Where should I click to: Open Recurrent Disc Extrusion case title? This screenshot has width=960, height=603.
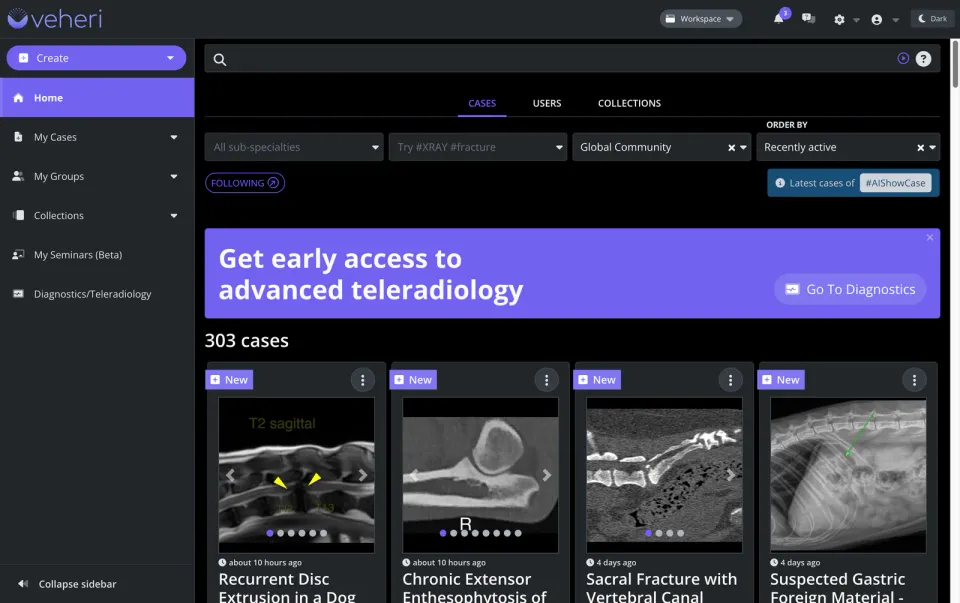tap(287, 588)
